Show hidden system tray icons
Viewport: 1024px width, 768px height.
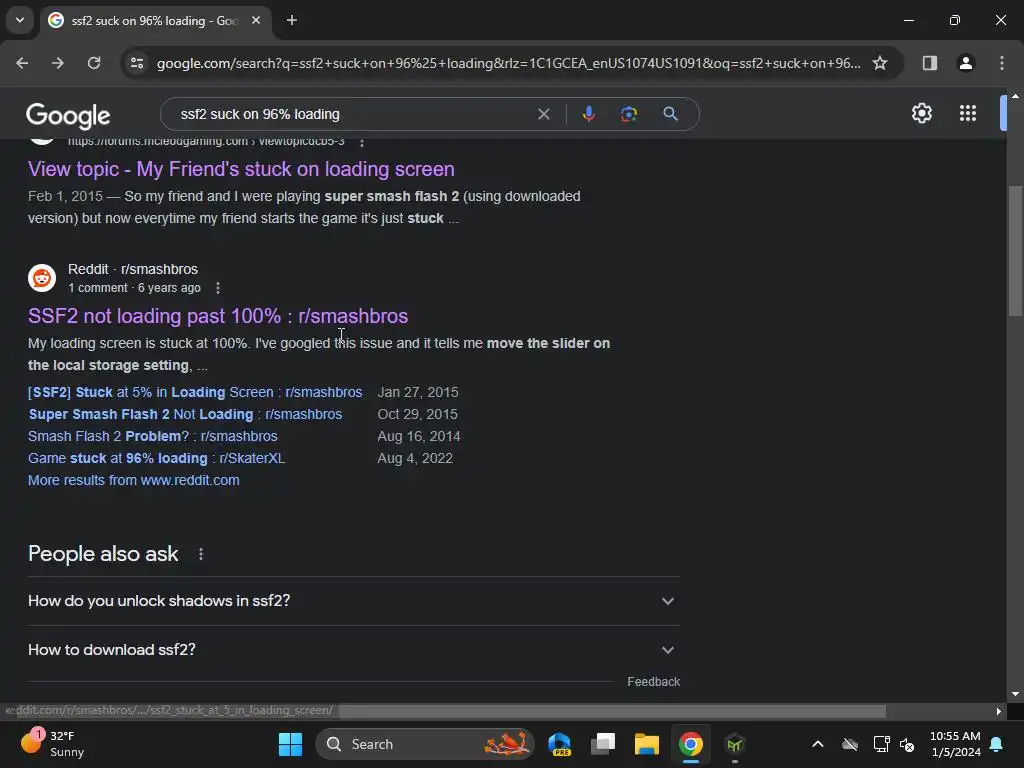[817, 744]
